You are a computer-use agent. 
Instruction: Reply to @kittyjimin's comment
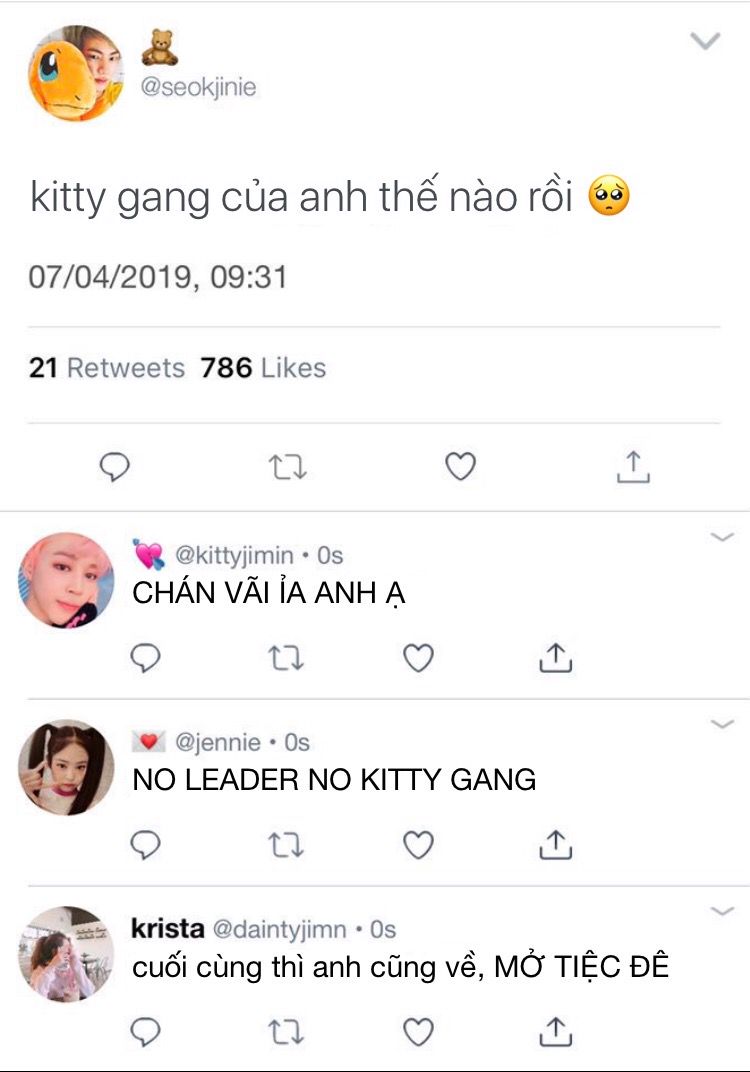[145, 658]
